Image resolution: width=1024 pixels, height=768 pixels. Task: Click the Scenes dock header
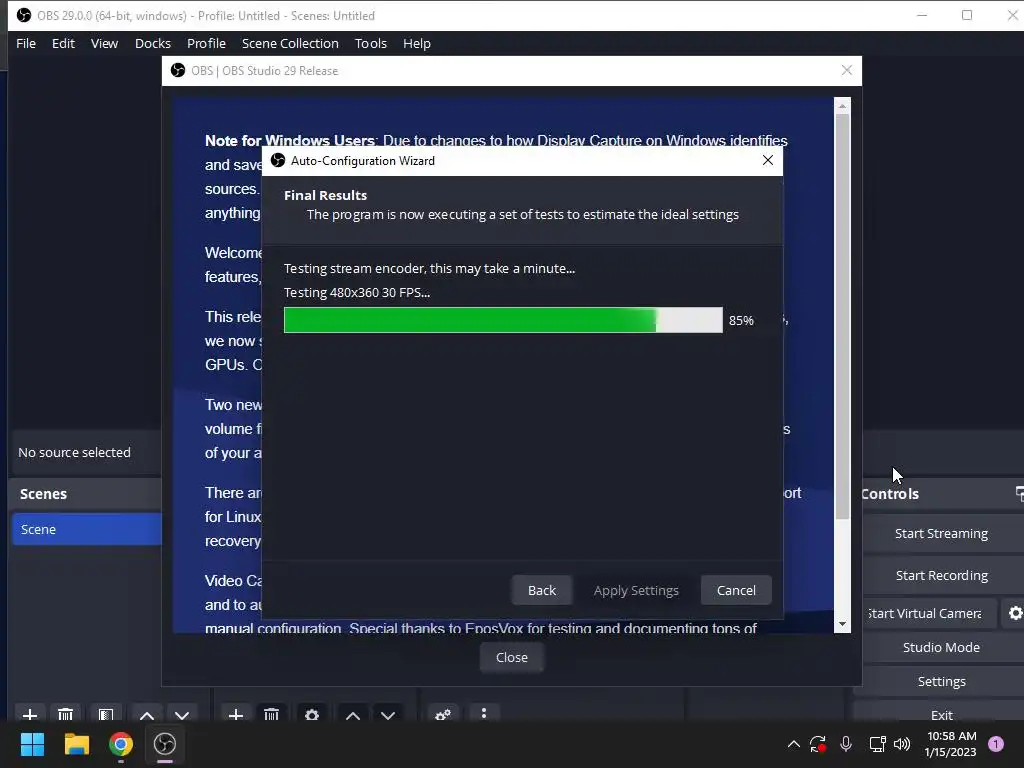tap(87, 493)
